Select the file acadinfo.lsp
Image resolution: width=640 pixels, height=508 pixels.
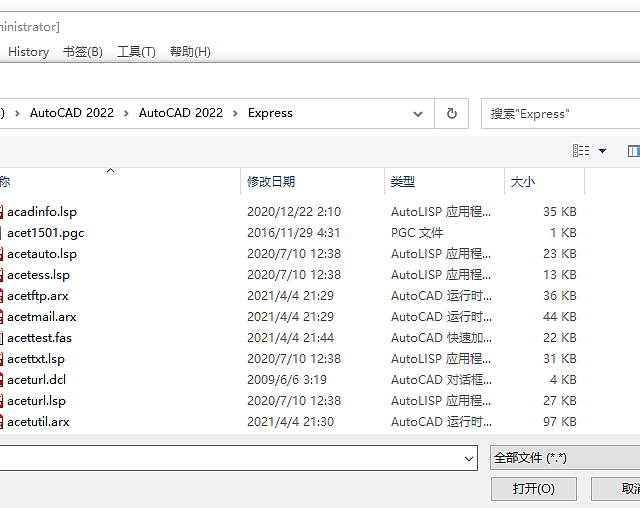coord(42,212)
